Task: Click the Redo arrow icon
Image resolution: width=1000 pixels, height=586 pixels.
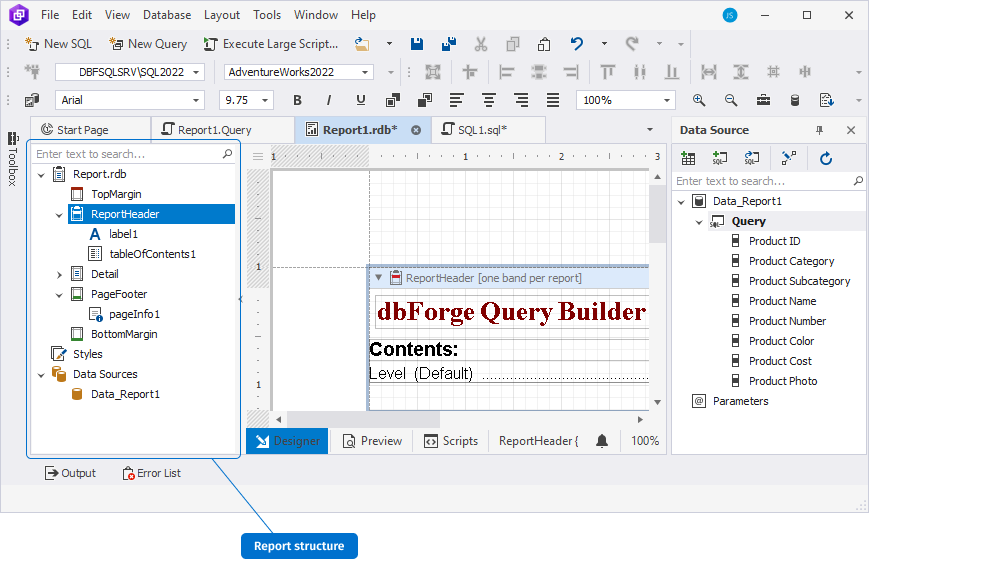Action: click(x=632, y=44)
